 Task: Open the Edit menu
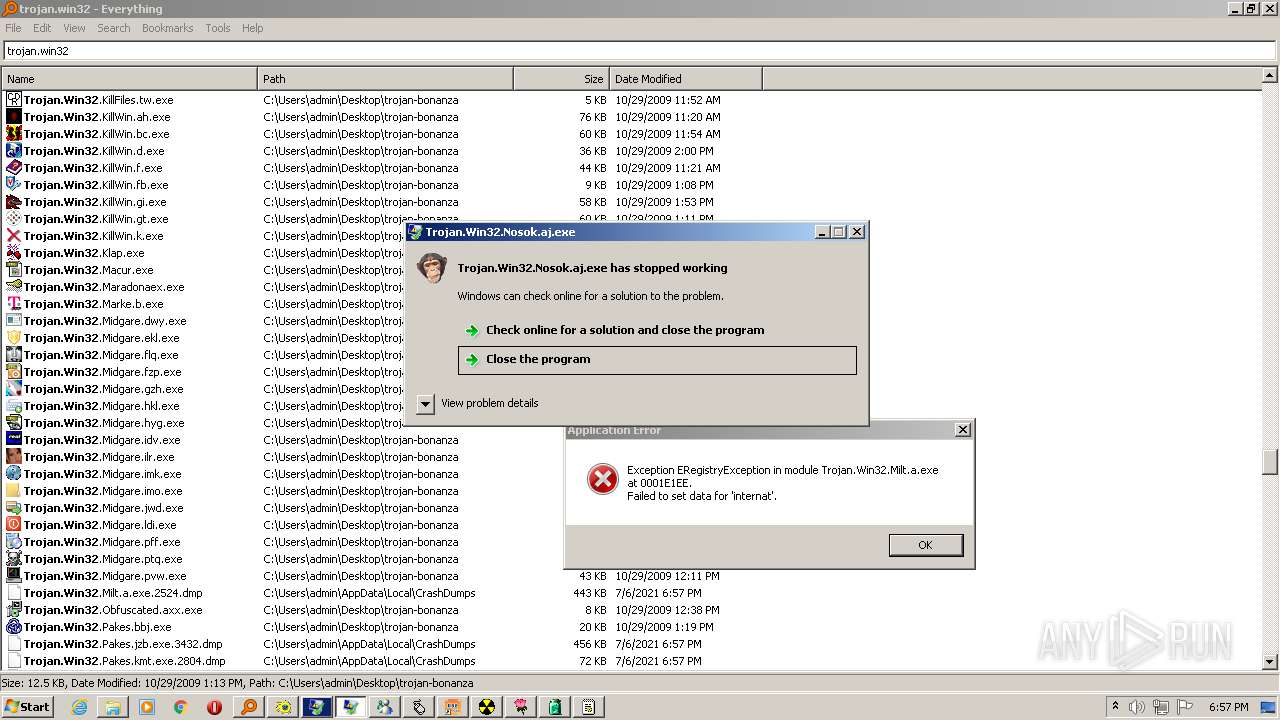pyautogui.click(x=42, y=28)
